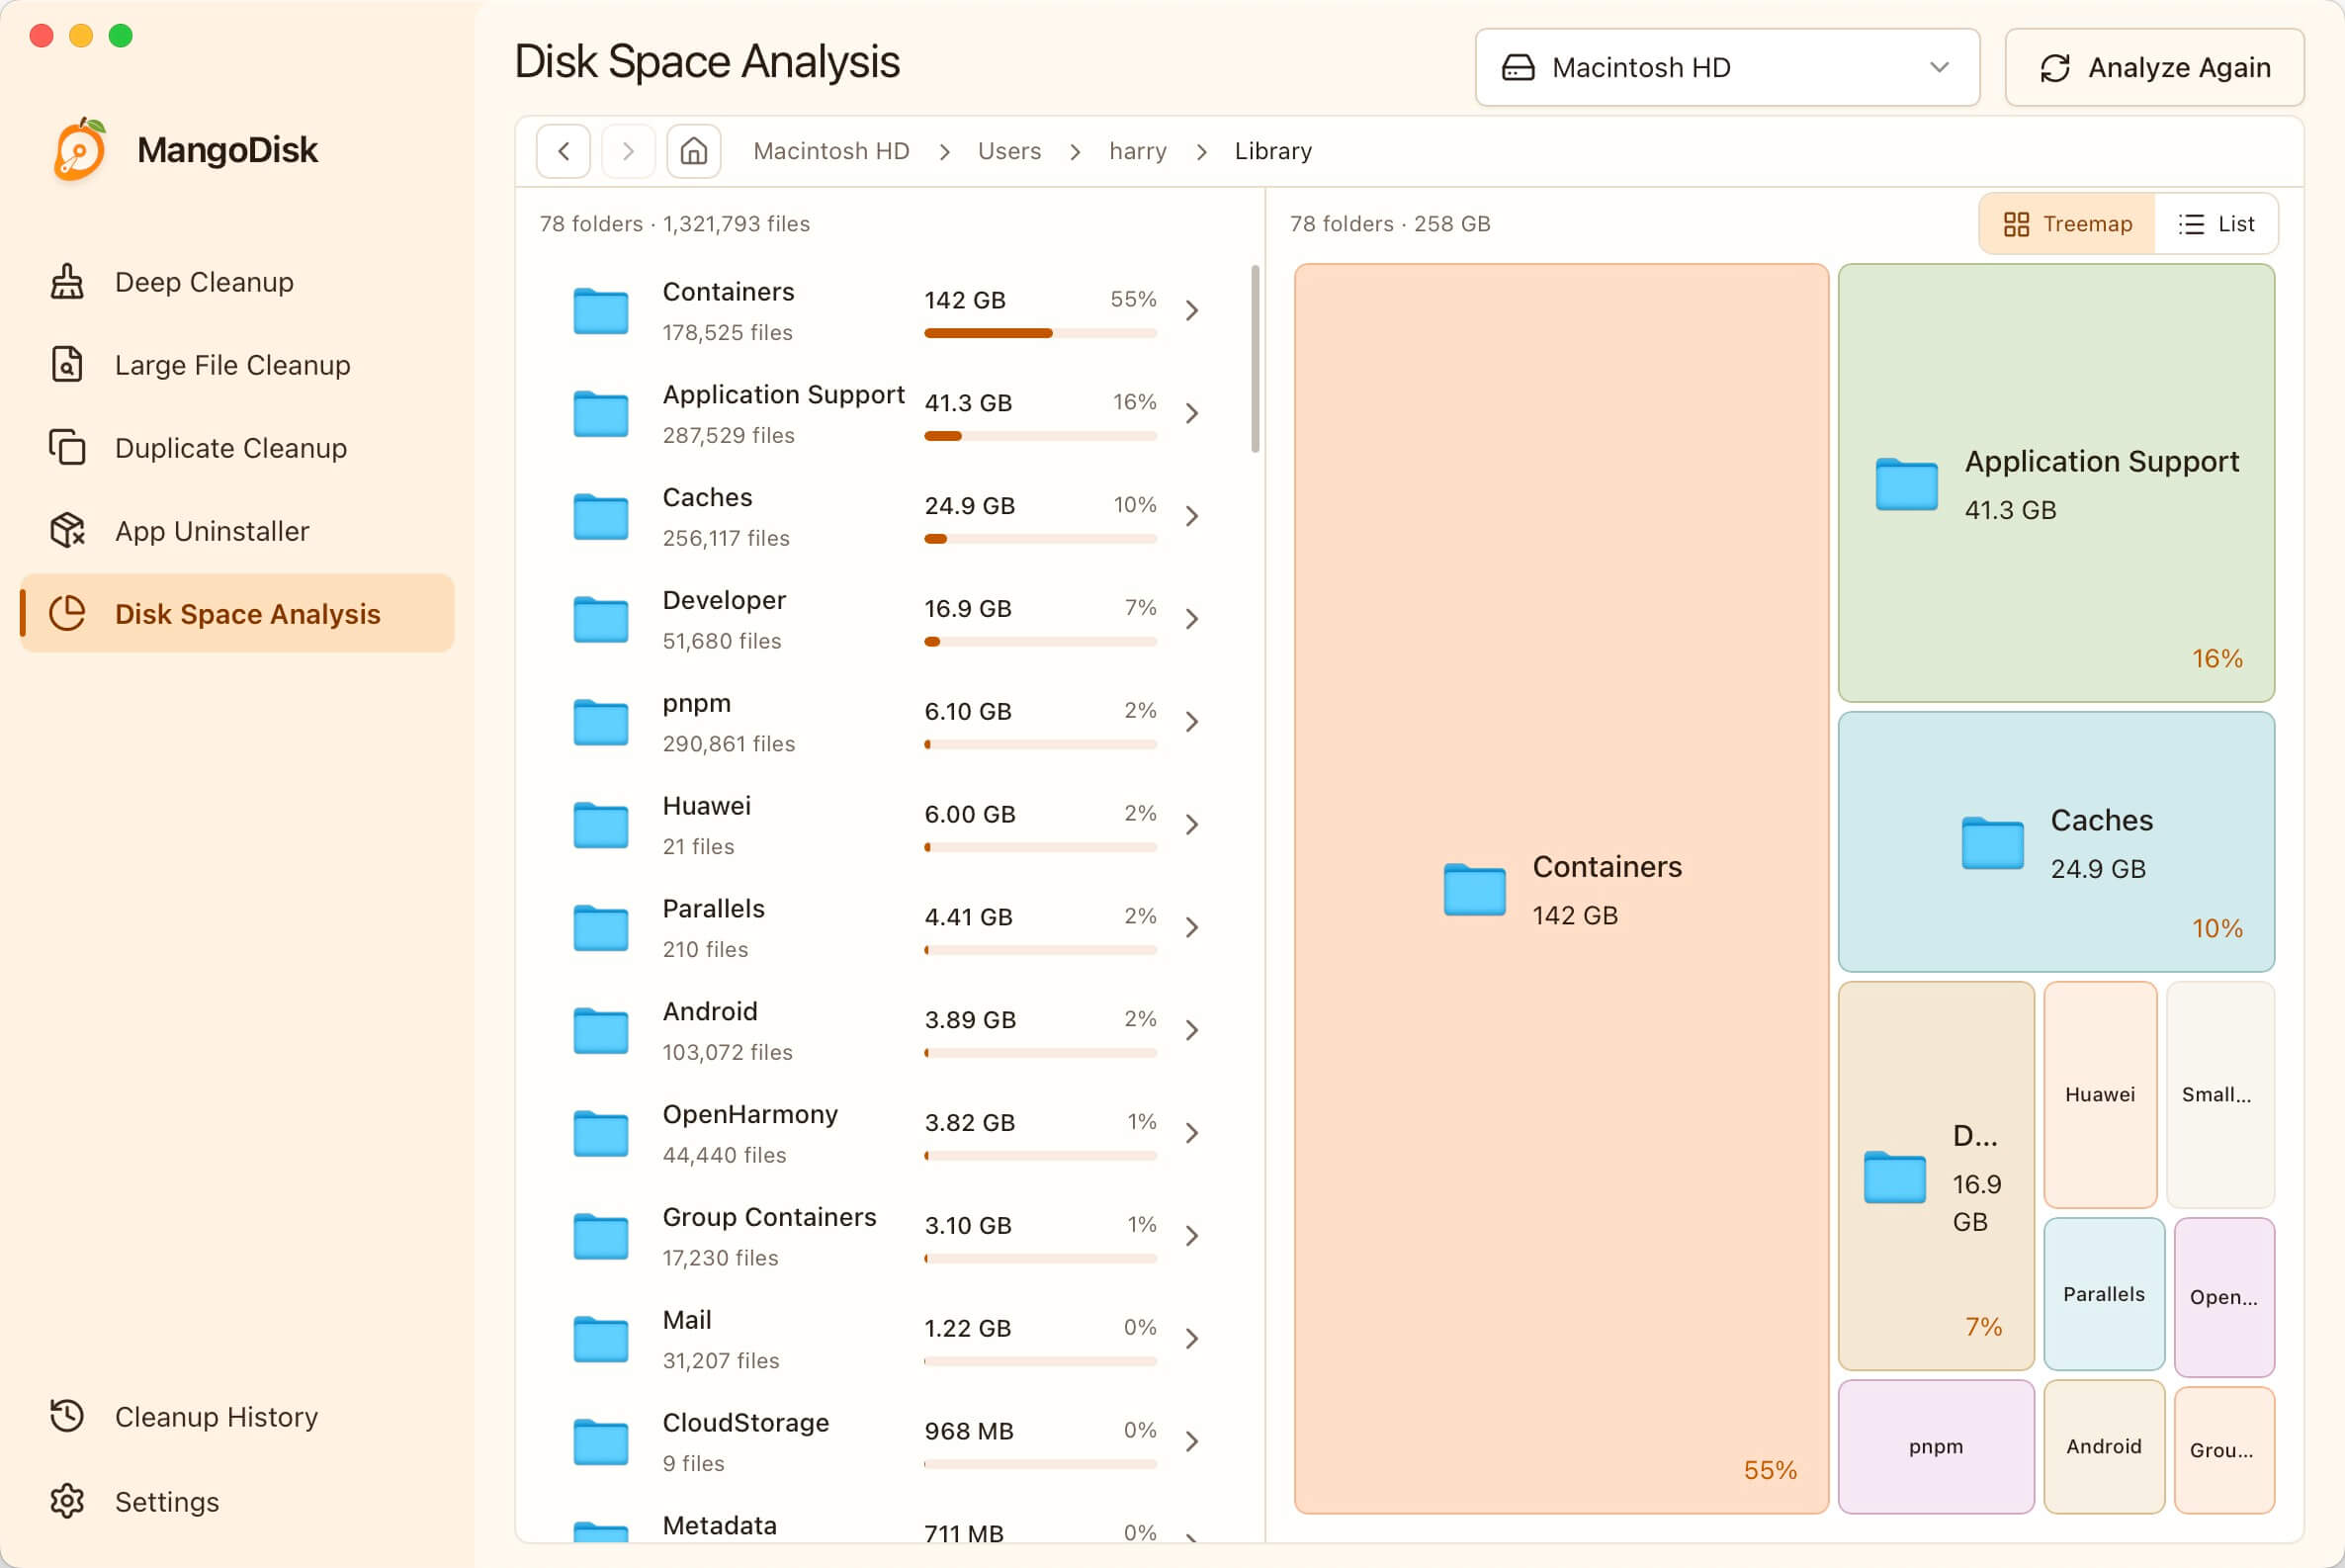
Task: Go to App Uninstaller
Action: click(x=237, y=531)
